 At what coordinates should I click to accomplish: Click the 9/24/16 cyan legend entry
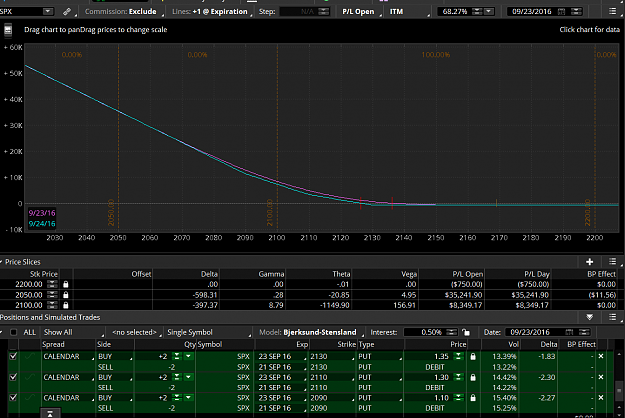(x=42, y=224)
